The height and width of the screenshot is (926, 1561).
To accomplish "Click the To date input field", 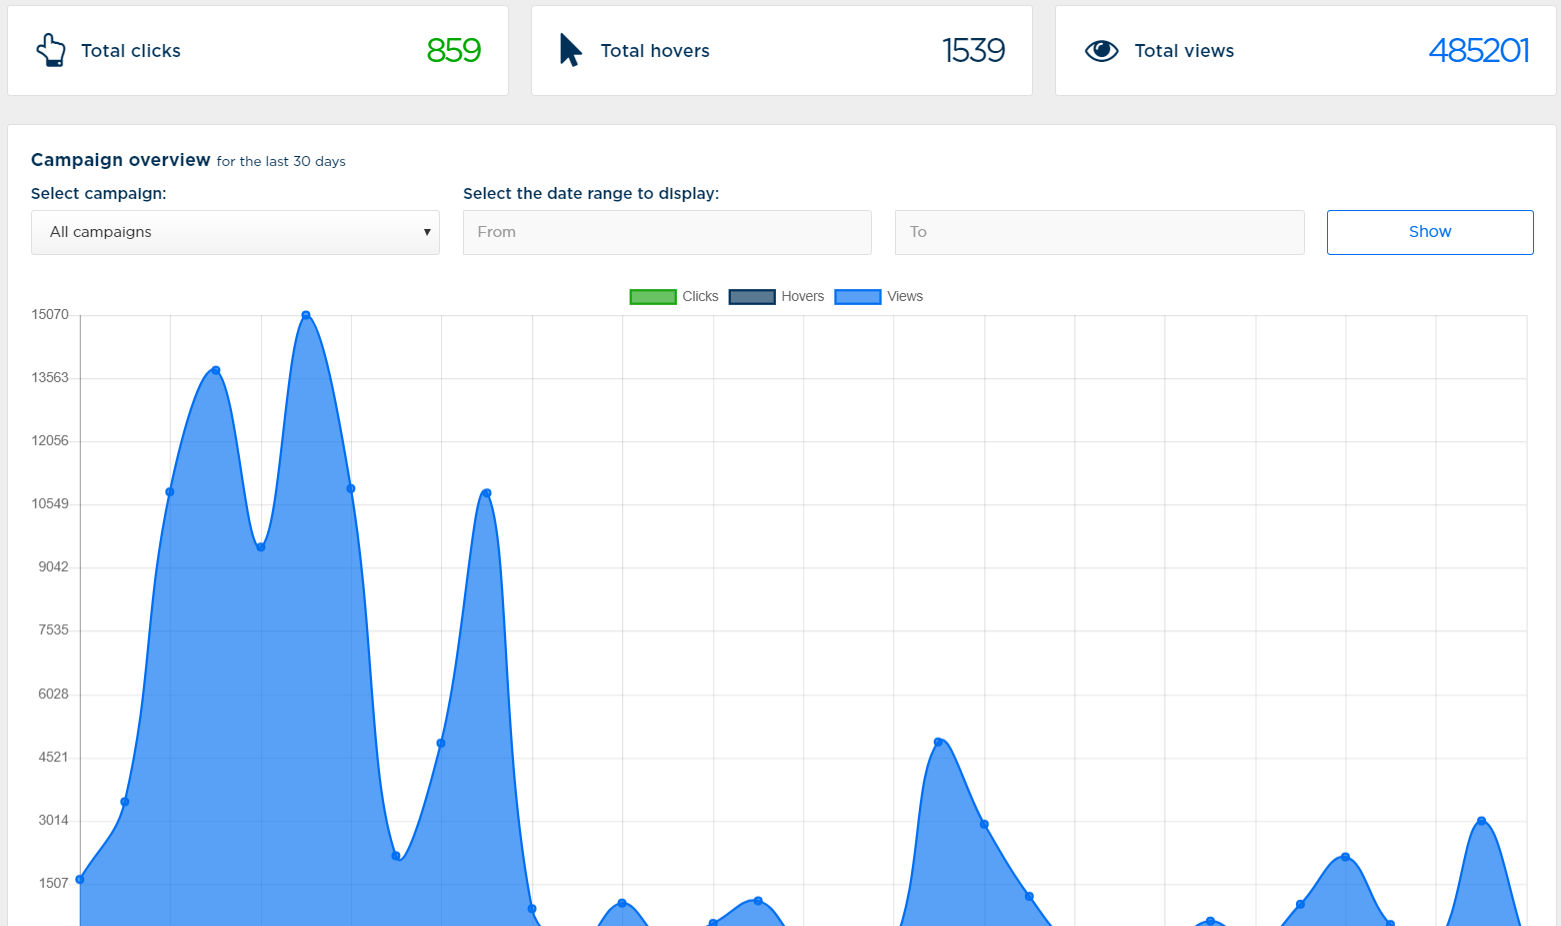I will (x=1099, y=232).
